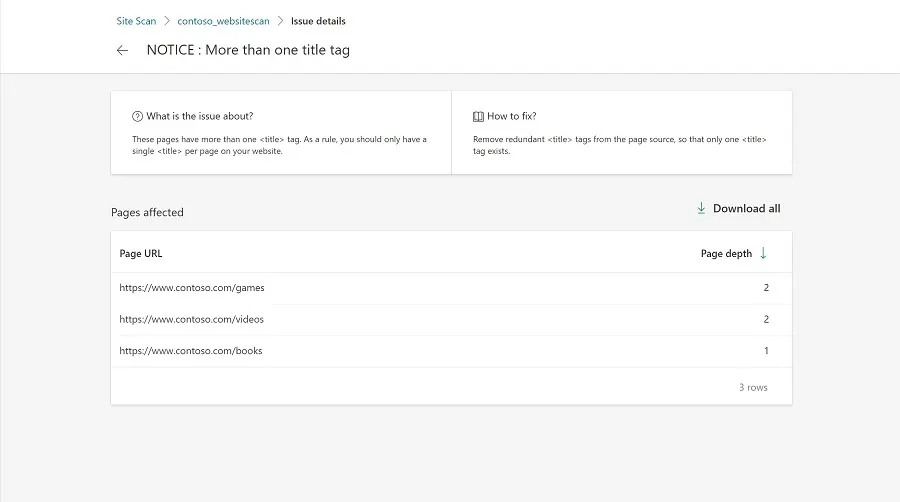This screenshot has height=502, width=900.
Task: Select the Issue details breadcrumb
Action: click(x=318, y=21)
